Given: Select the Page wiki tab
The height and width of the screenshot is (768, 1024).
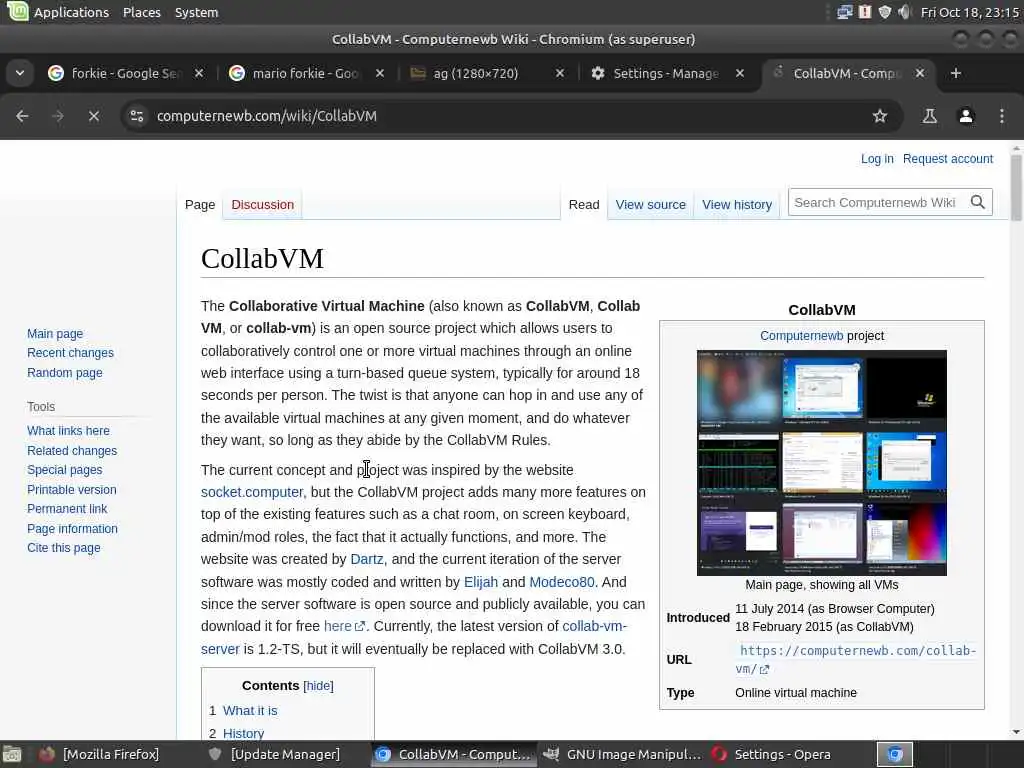Looking at the screenshot, I should 200,204.
